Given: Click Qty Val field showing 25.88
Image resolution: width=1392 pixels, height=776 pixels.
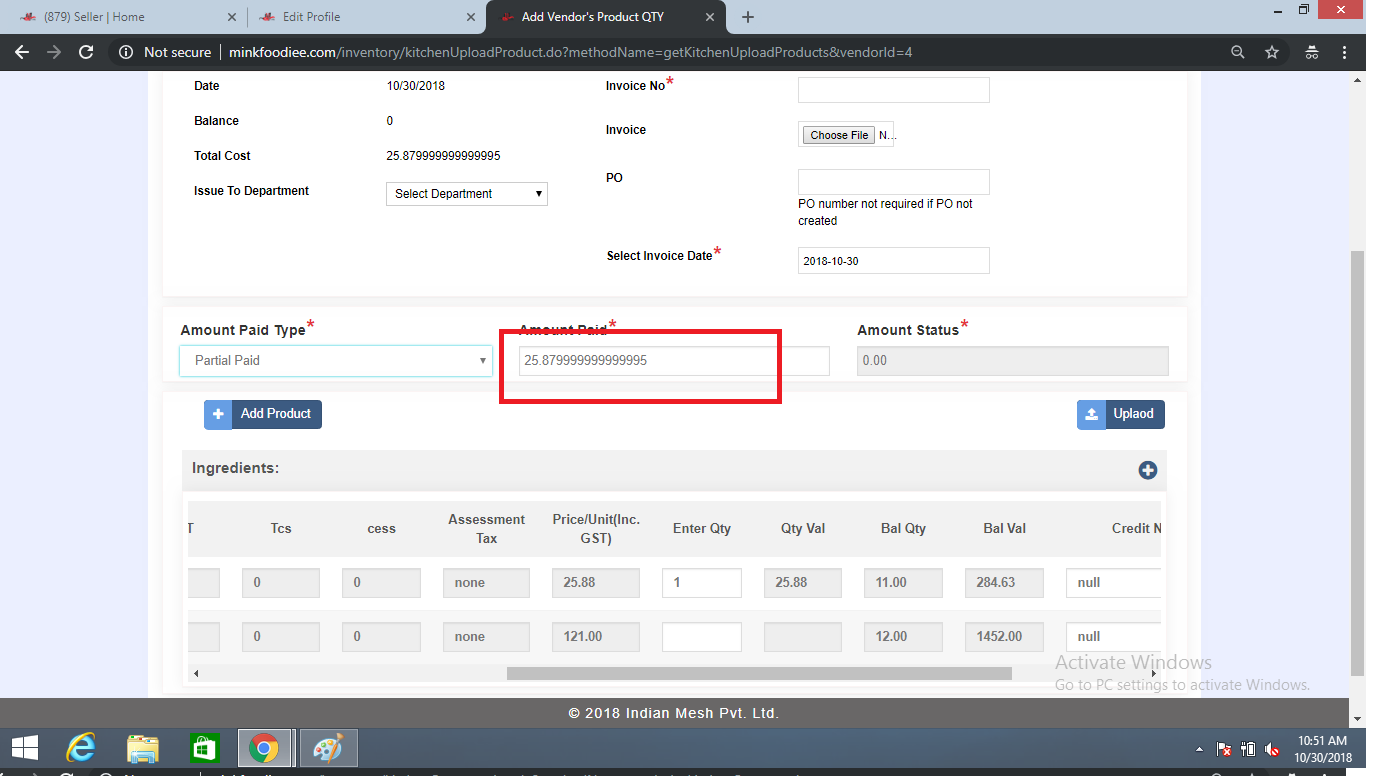Looking at the screenshot, I should pyautogui.click(x=803, y=583).
